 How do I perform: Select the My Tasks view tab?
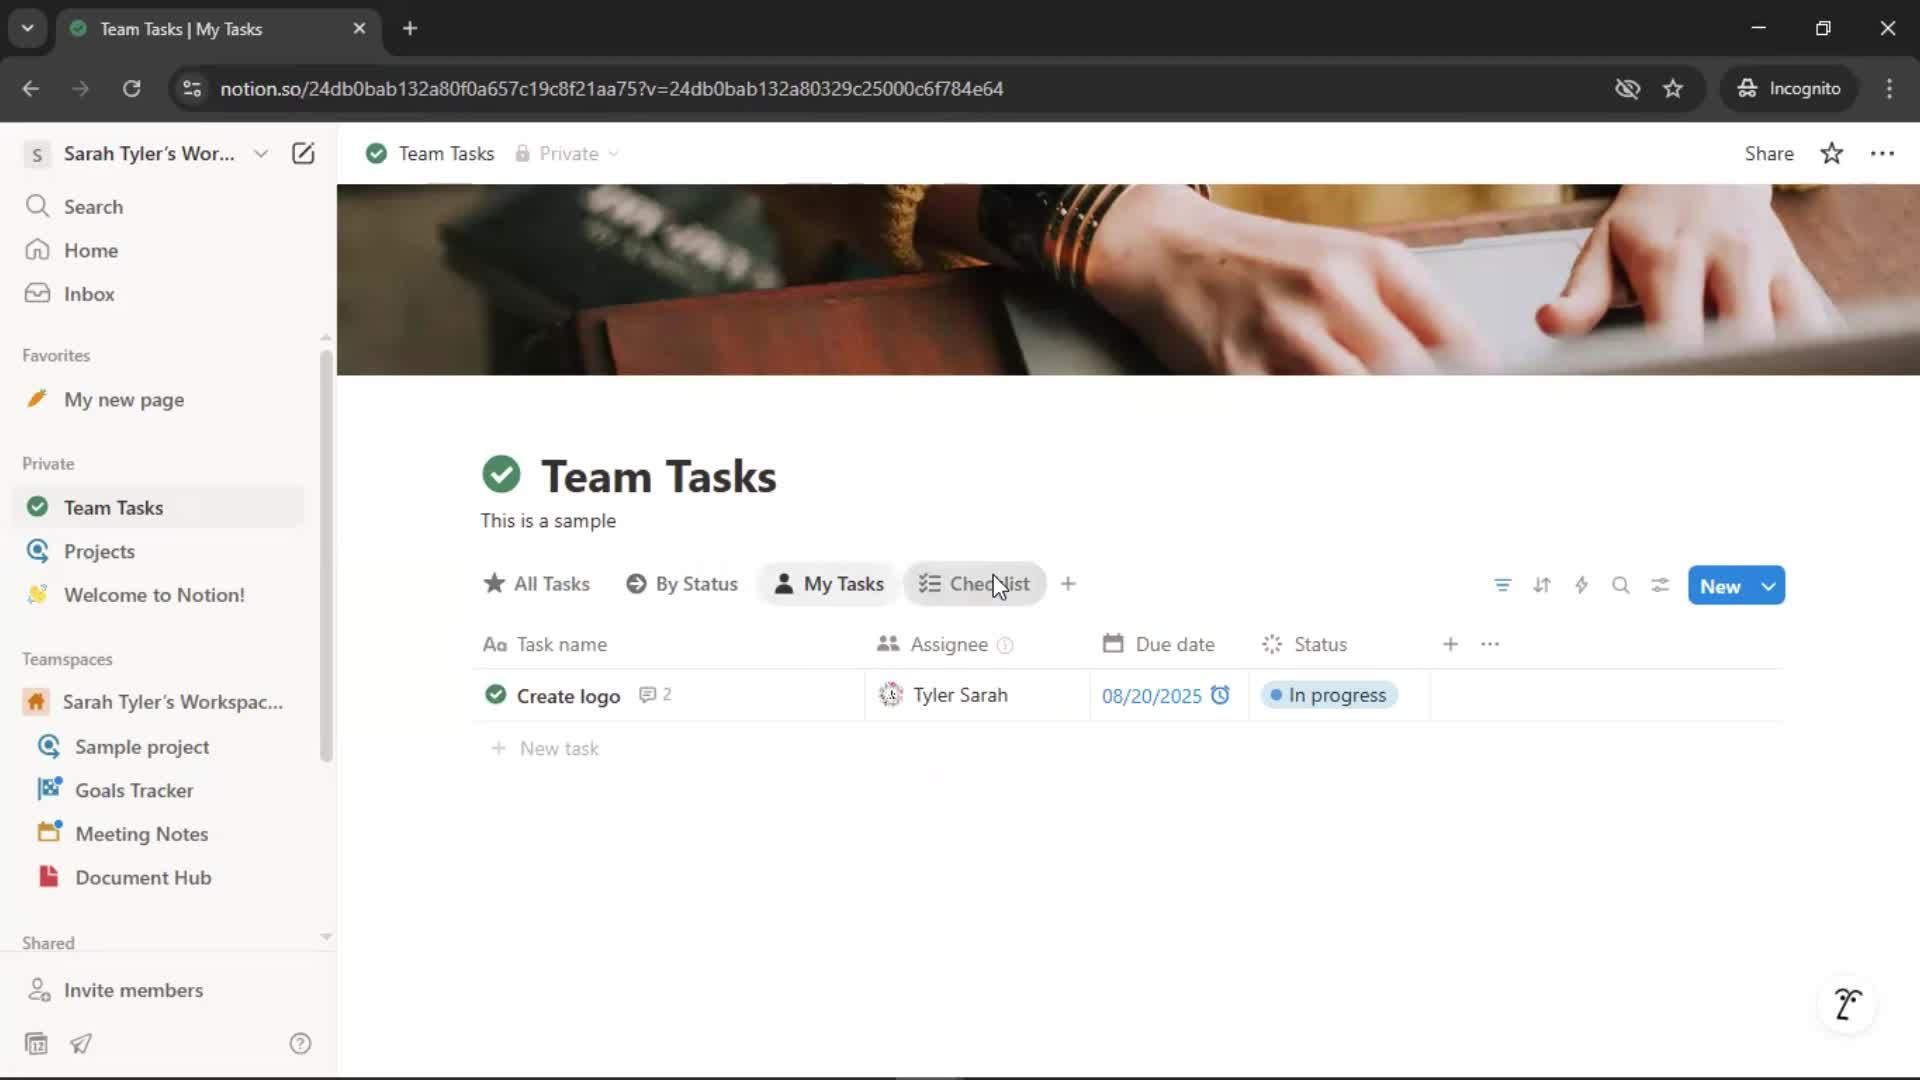pos(829,584)
